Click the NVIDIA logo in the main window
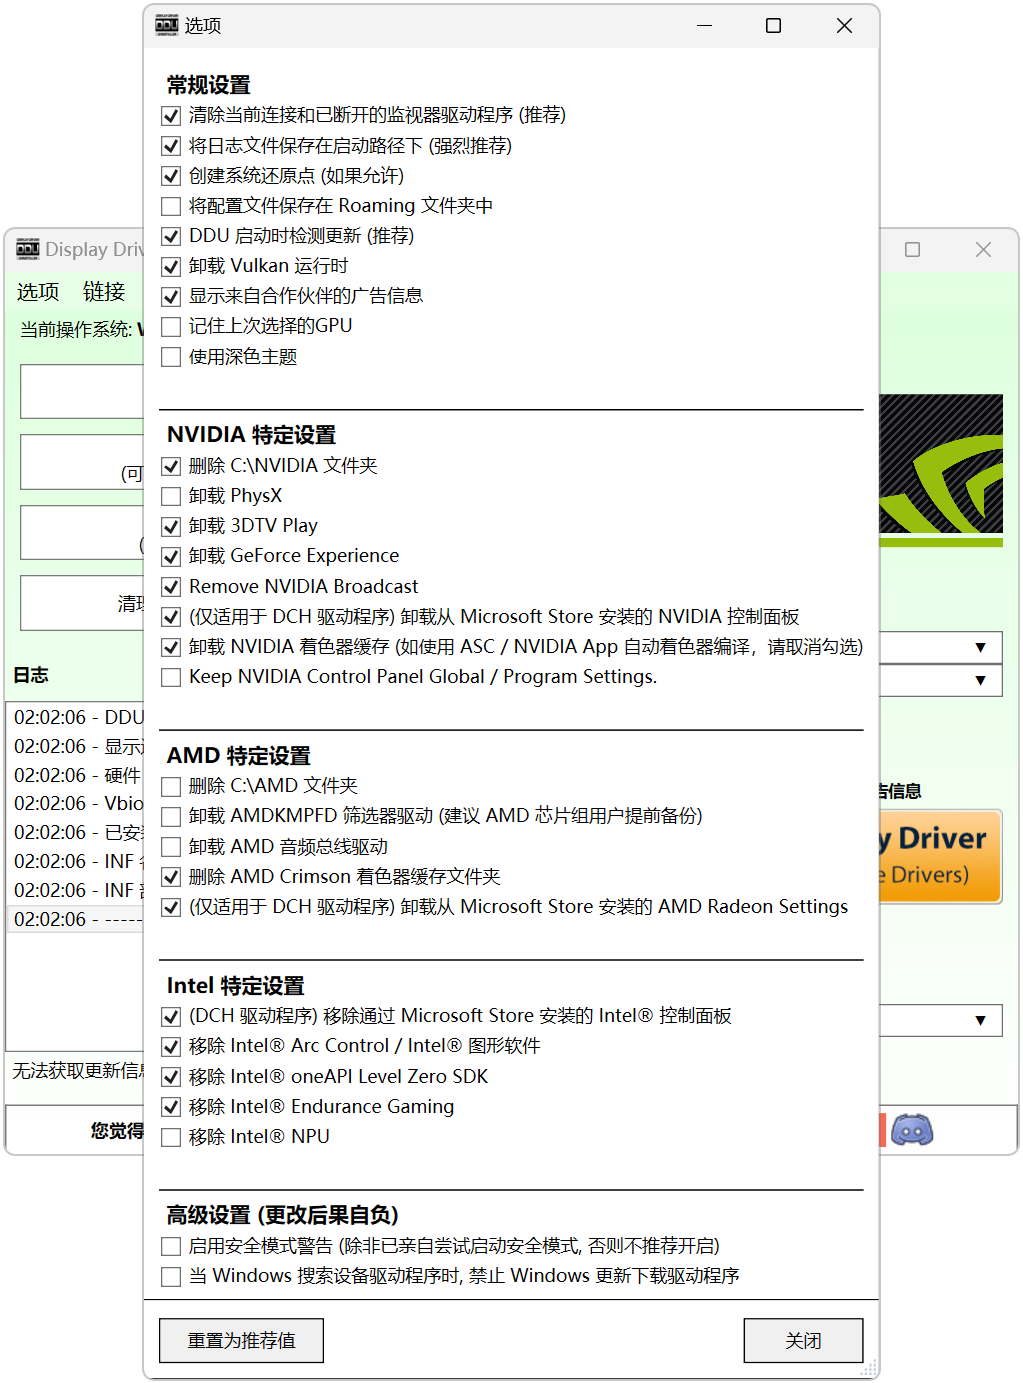Image resolution: width=1023 pixels, height=1383 pixels. tap(941, 469)
